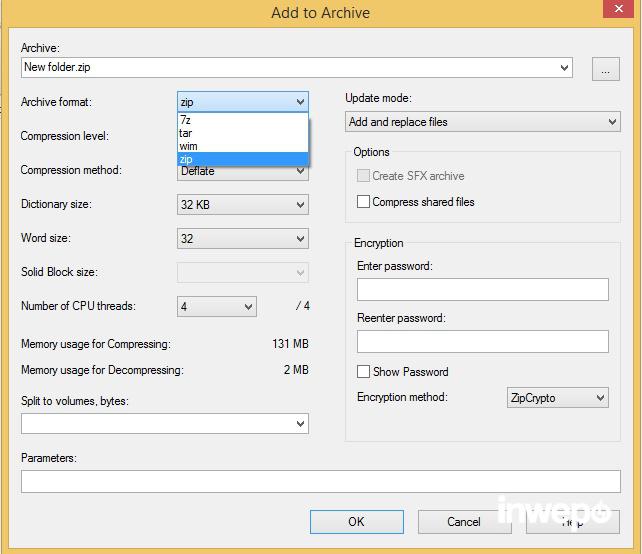Click the browse button next to archive path
Viewport: 642px width, 554px height.
(x=605, y=68)
